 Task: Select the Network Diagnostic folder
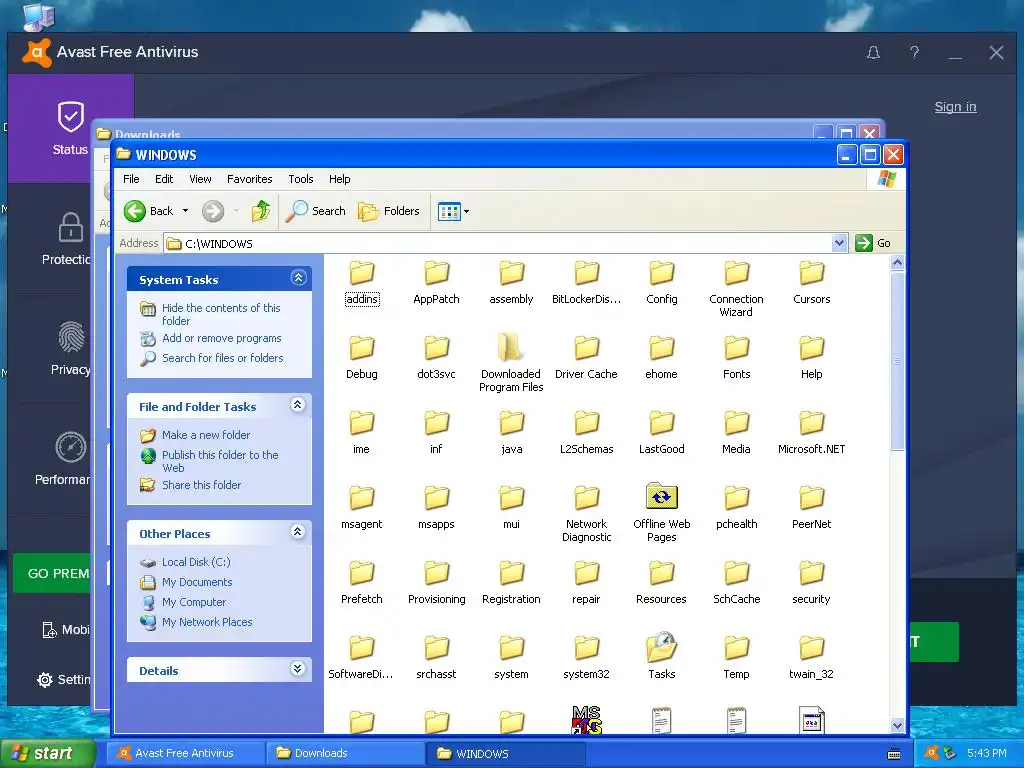pyautogui.click(x=586, y=513)
